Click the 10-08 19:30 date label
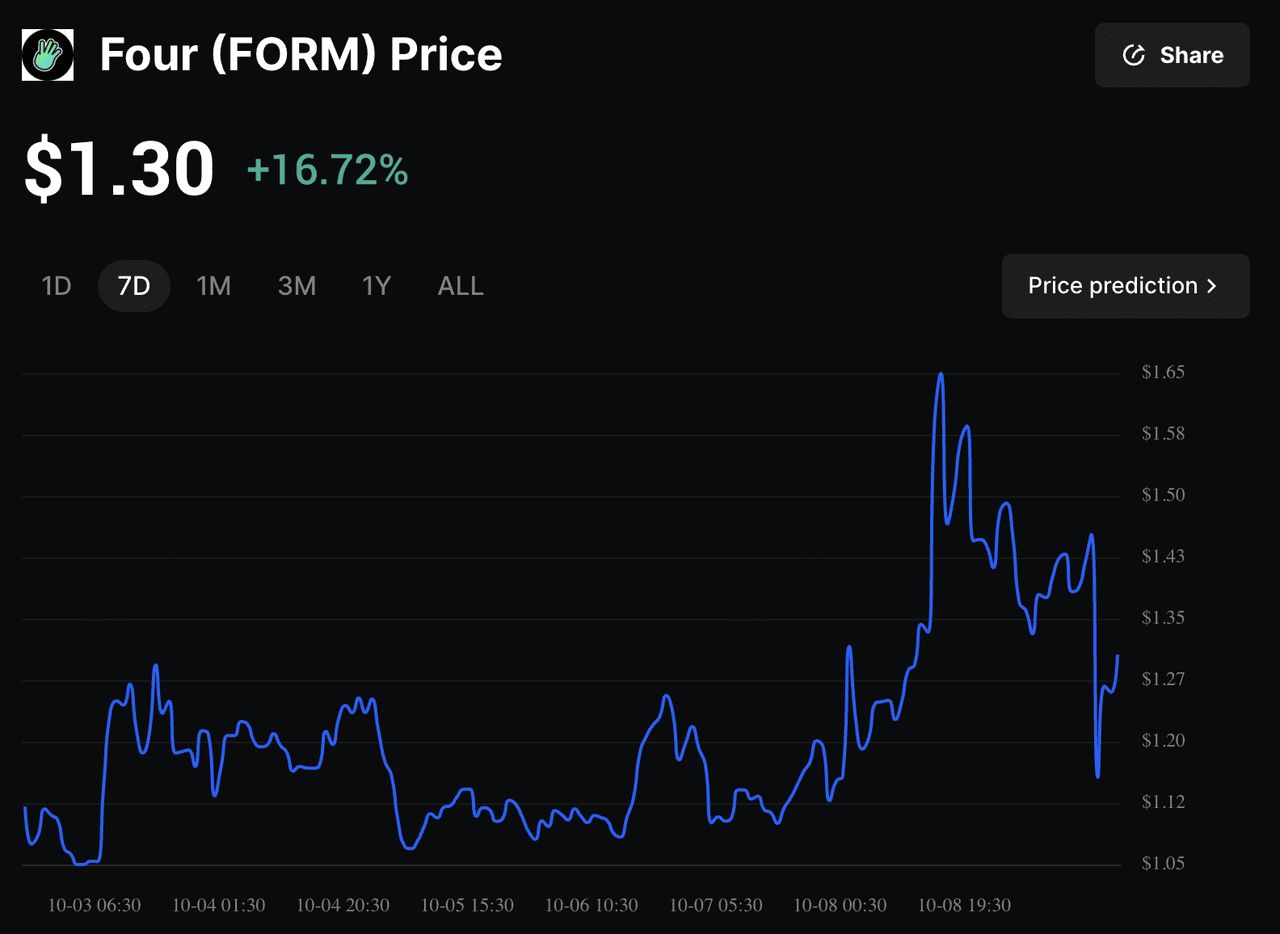Image resolution: width=1280 pixels, height=934 pixels. click(964, 905)
